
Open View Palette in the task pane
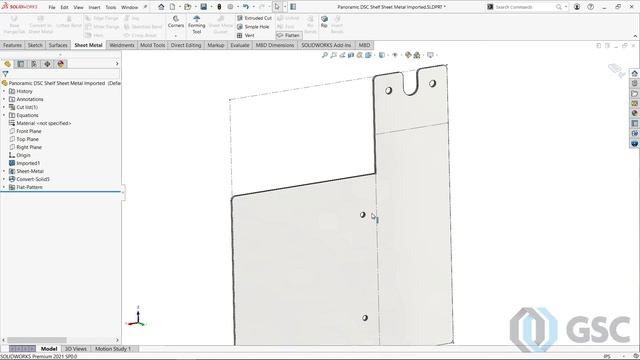point(634,104)
